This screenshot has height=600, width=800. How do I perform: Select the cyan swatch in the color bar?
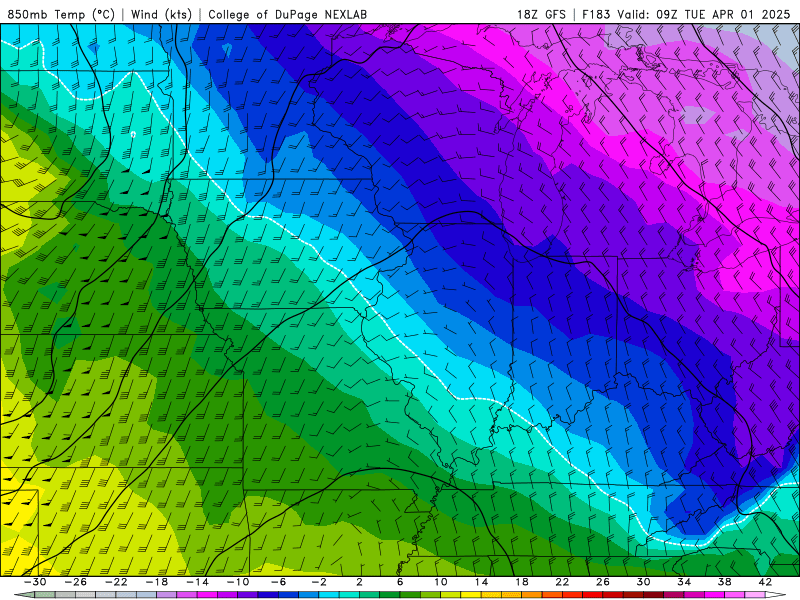329,595
